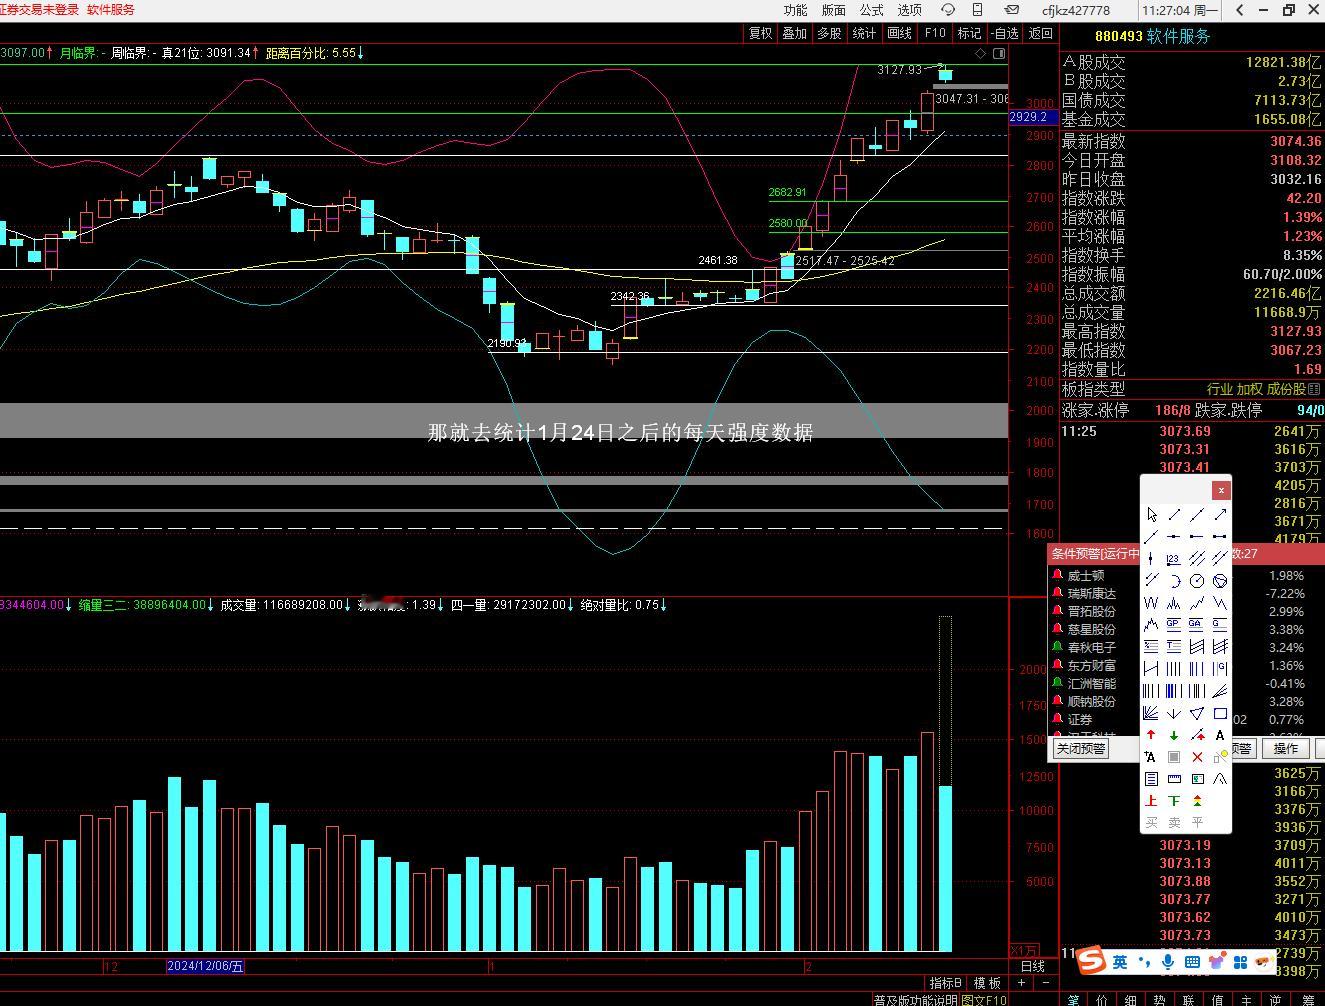Screen dimensions: 1325x1006
Task: Select 瑞斯康达 in alert list
Action: tap(1092, 593)
